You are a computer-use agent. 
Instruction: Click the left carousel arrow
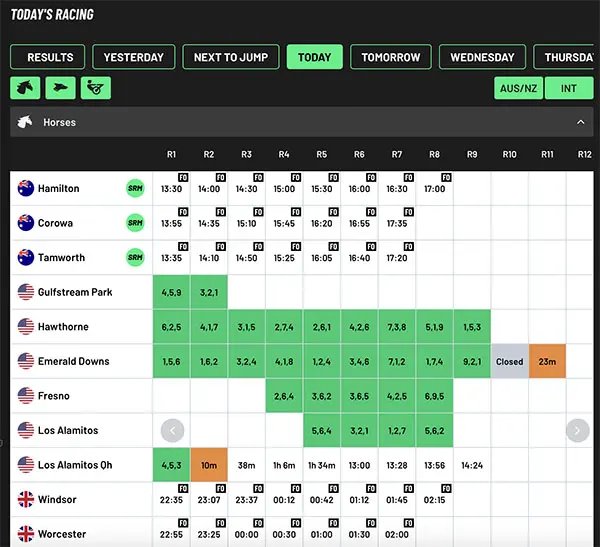pos(173,431)
